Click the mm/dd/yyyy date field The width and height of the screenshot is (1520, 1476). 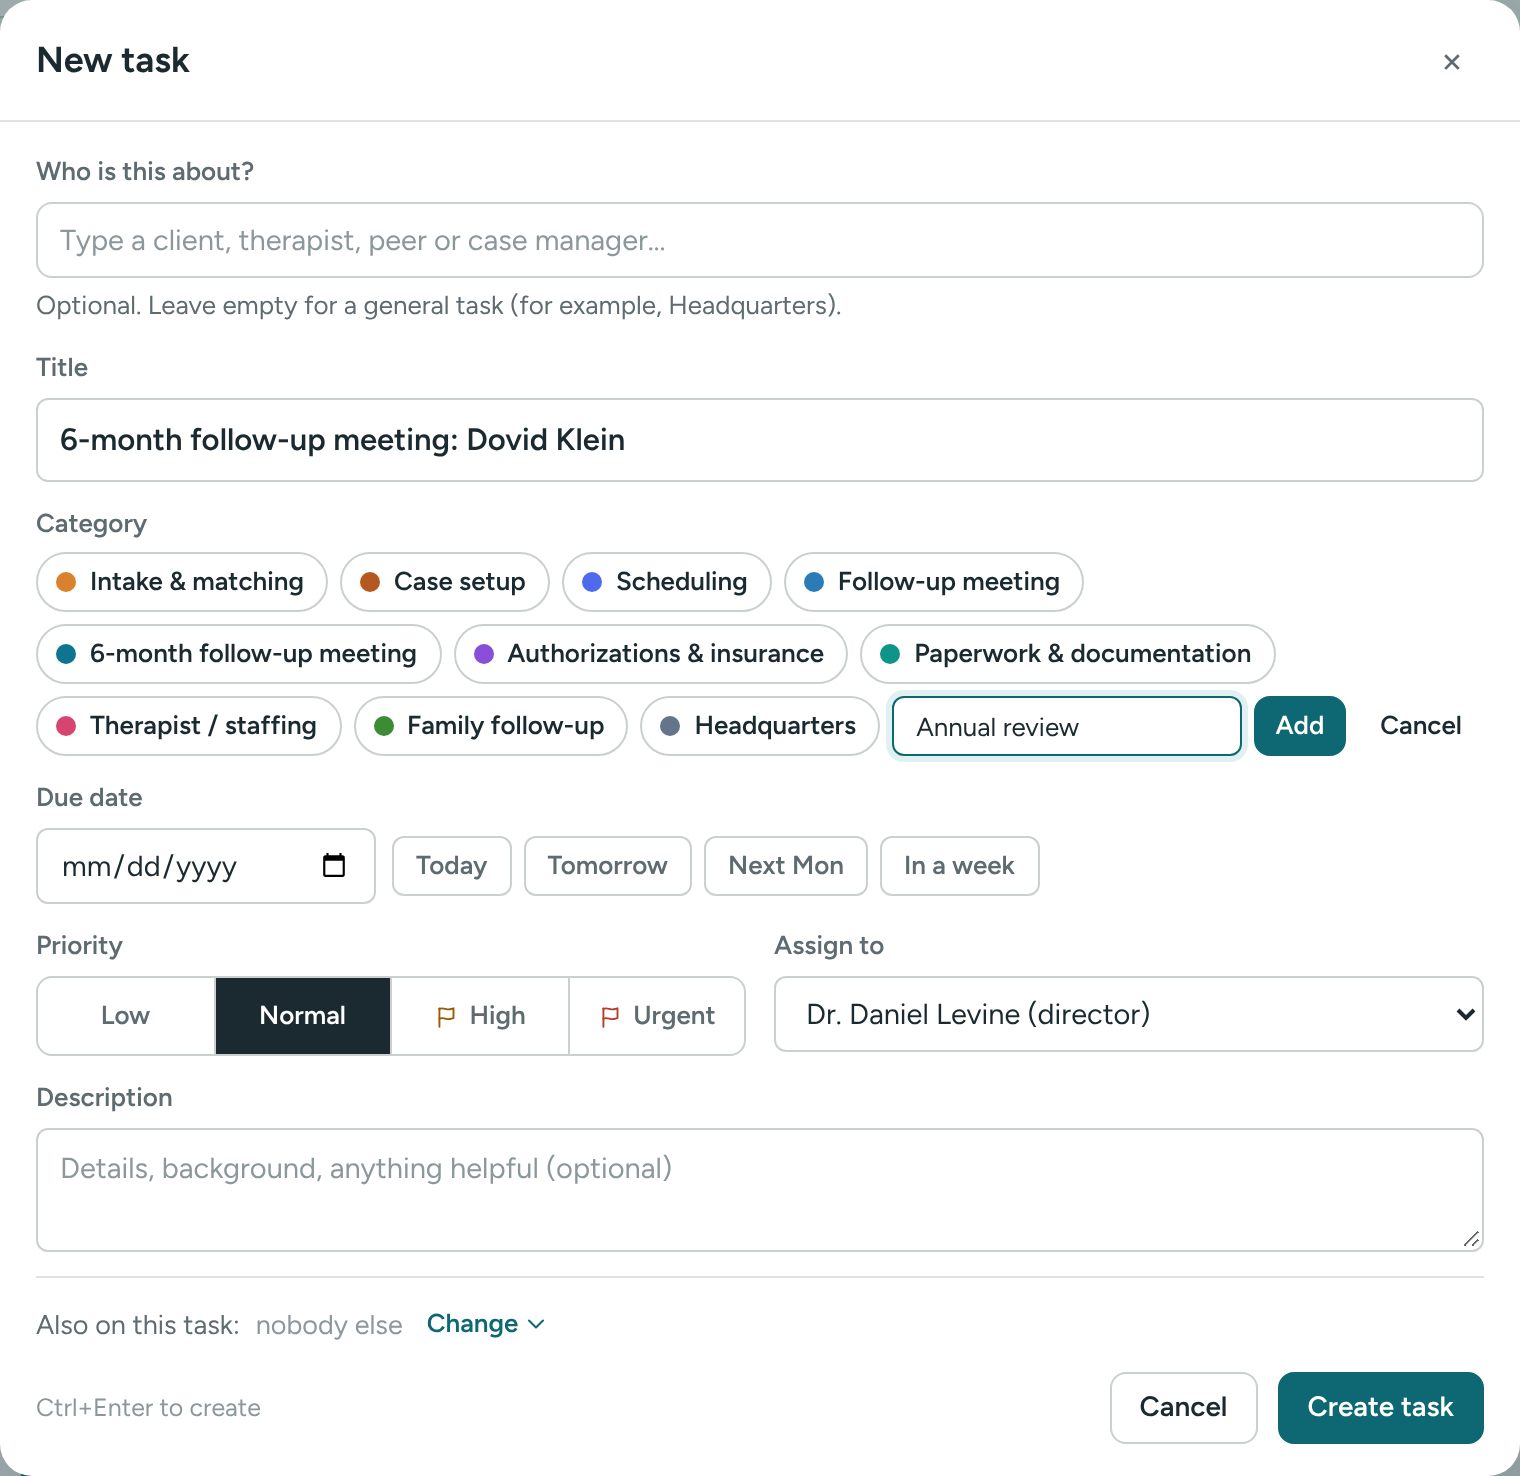click(206, 866)
